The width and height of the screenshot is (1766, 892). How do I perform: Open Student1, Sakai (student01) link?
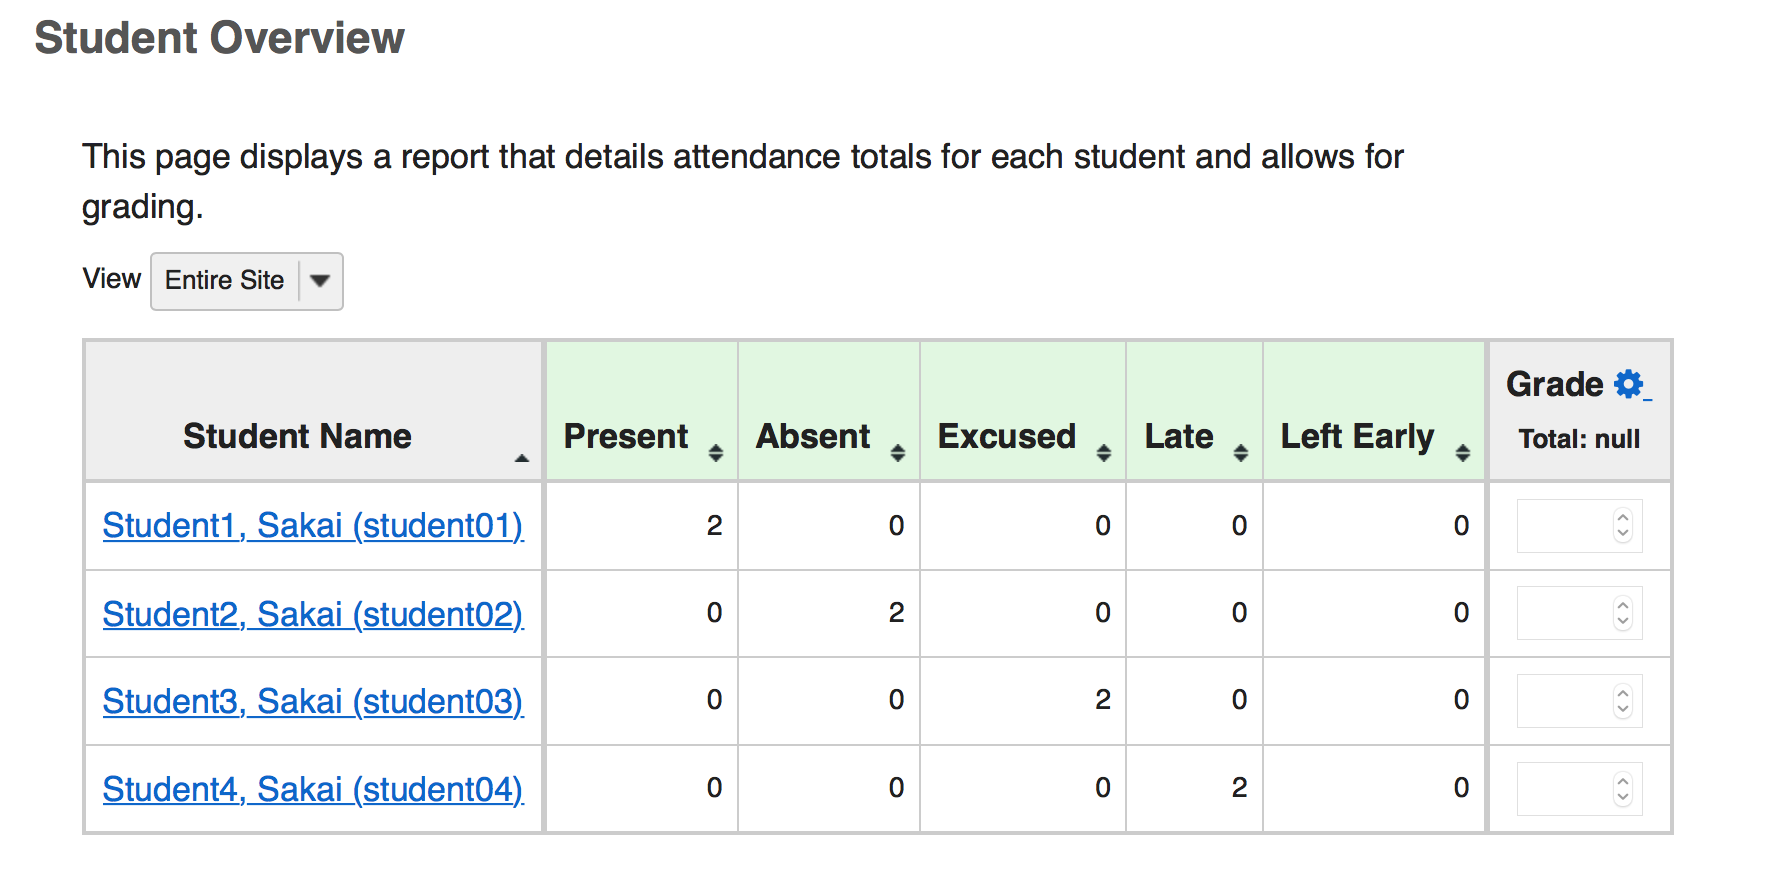(313, 525)
